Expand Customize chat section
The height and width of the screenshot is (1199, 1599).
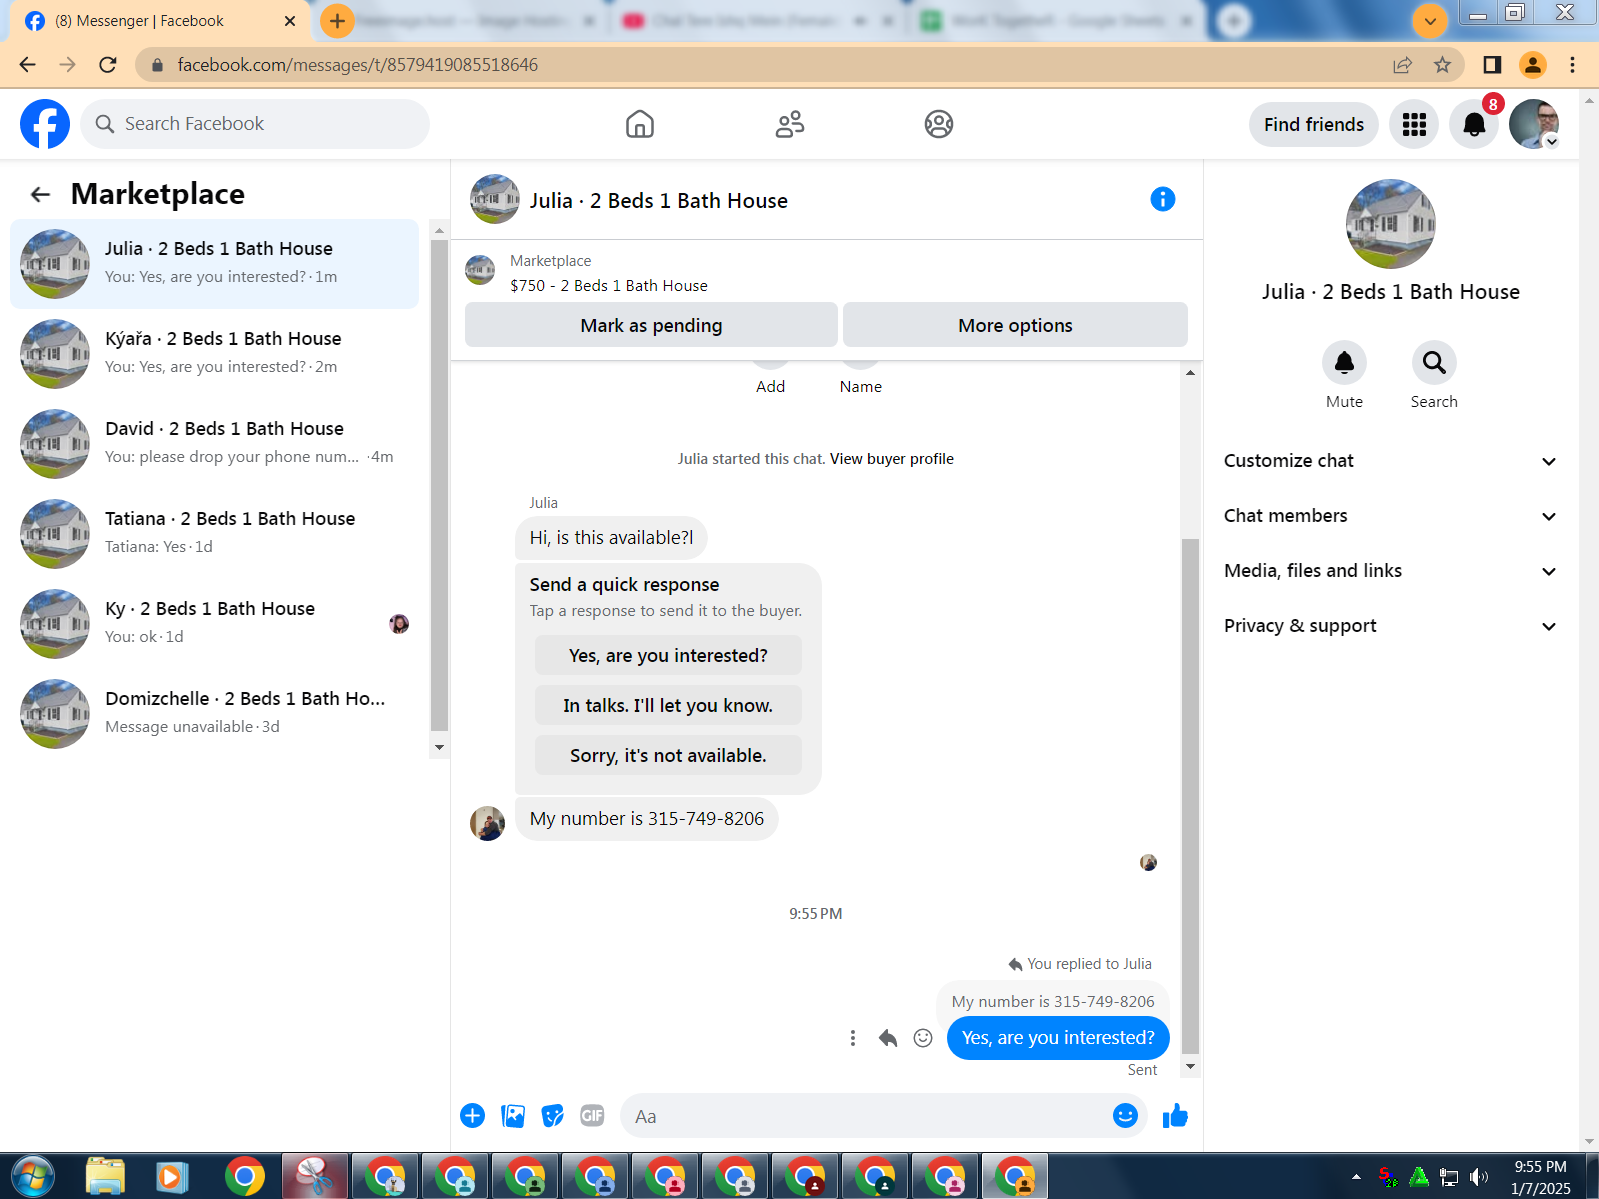pyautogui.click(x=1390, y=461)
